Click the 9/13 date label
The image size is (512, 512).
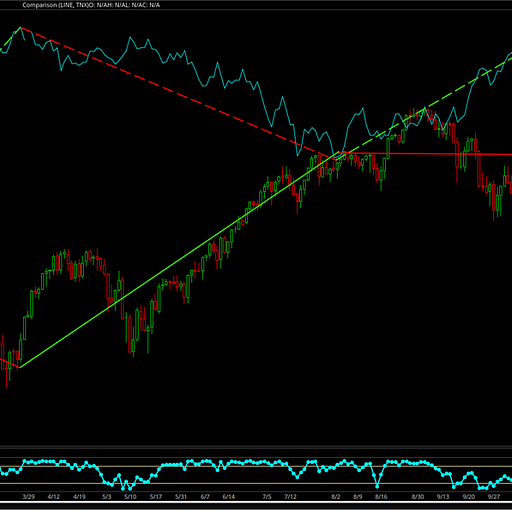click(x=443, y=497)
